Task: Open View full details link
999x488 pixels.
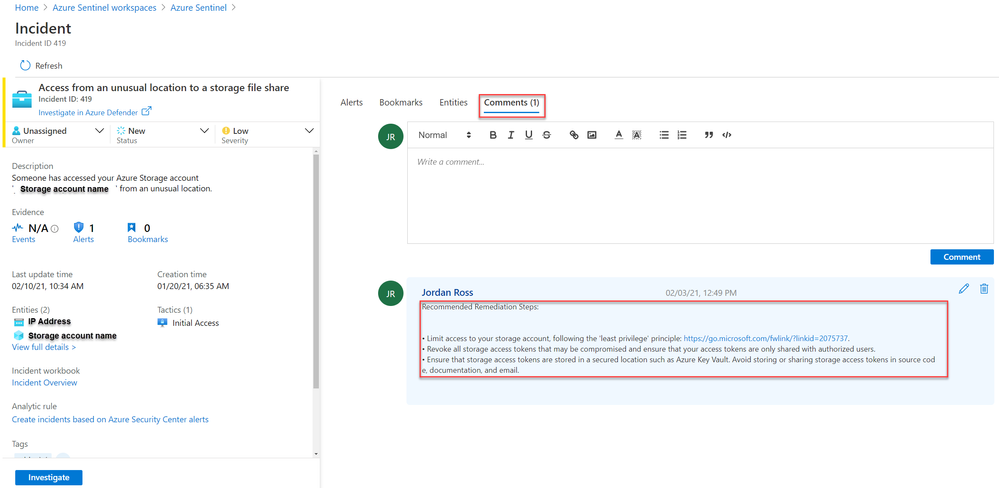Action: 44,347
